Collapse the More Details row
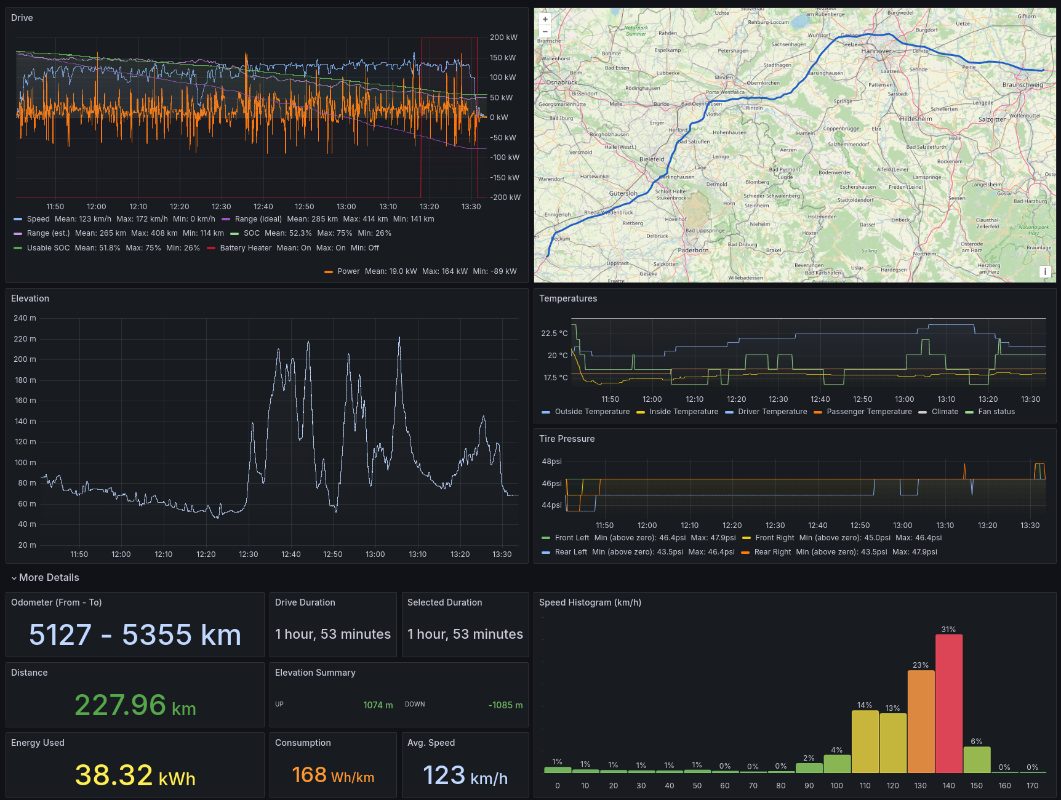The height and width of the screenshot is (800, 1061). pos(46,578)
